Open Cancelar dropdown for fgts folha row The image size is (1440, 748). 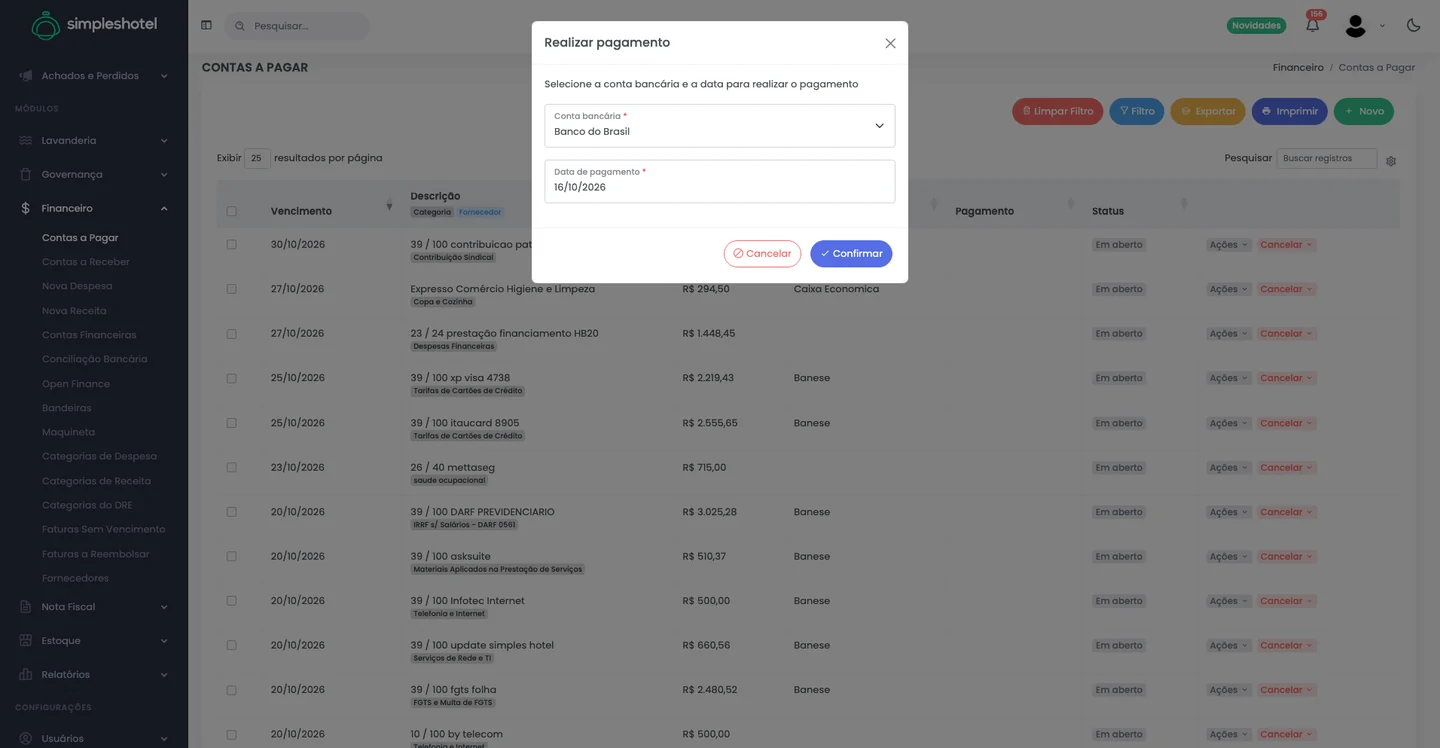(1286, 690)
